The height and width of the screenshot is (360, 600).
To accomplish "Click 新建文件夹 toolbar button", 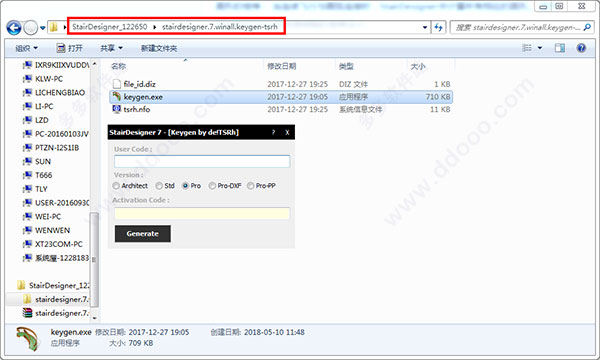I will [x=159, y=48].
